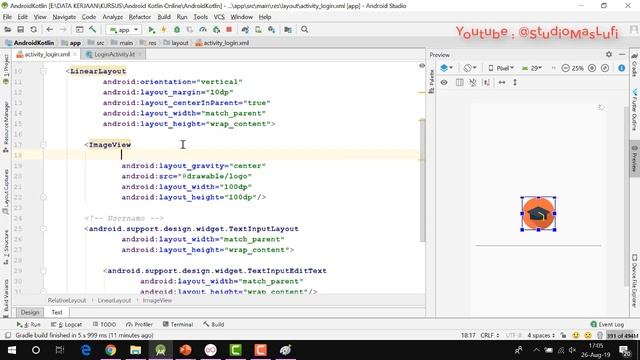
Task: Open the VCS menu
Action: pyautogui.click(x=219, y=17)
